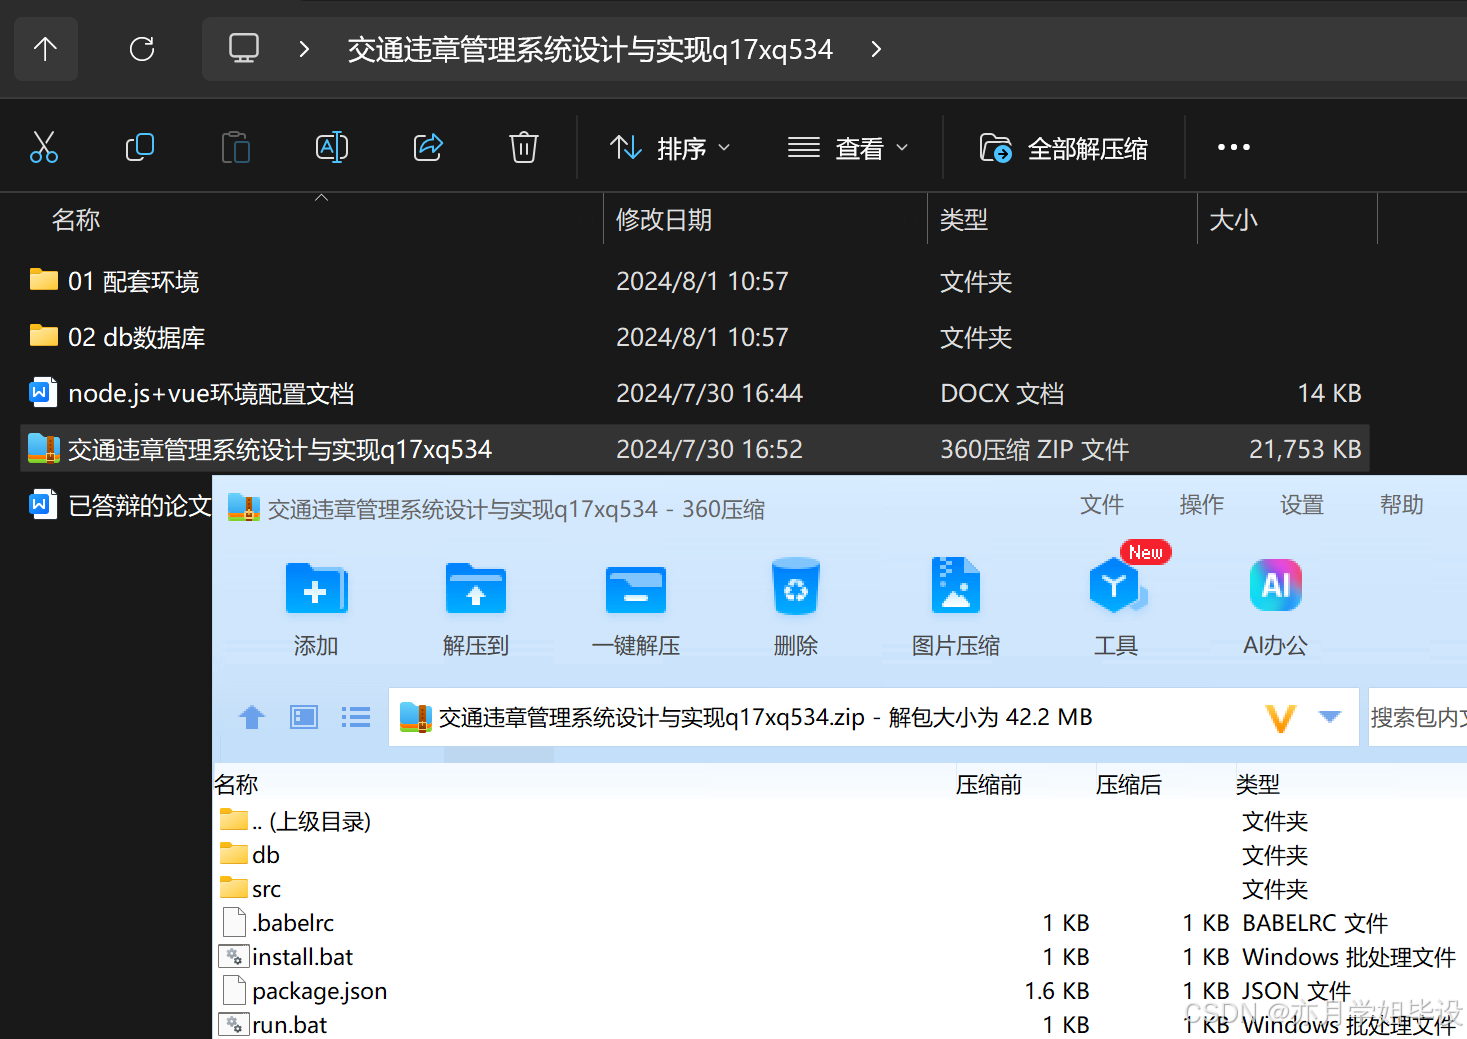Screen dimensions: 1467x1039
Task: Click the up-level arrow in 360压缩
Action: coord(251,717)
